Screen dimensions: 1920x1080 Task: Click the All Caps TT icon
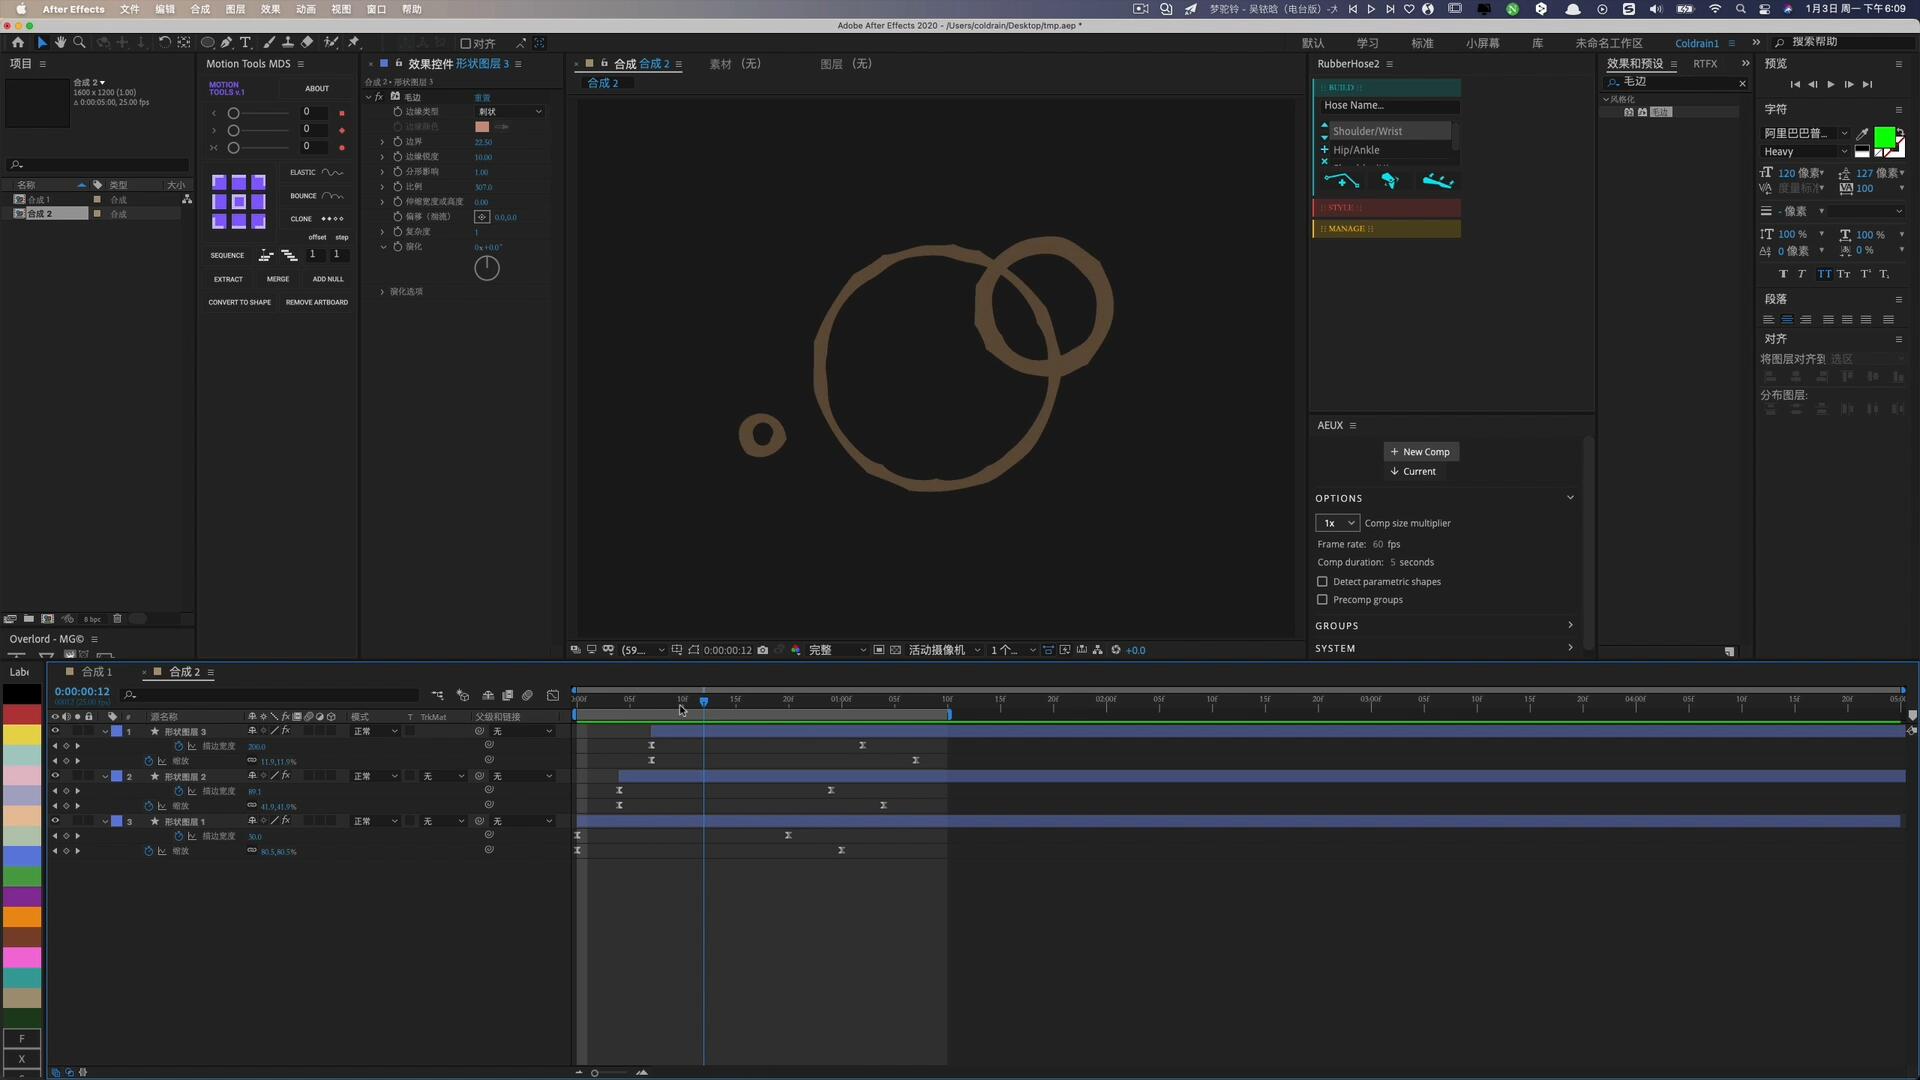[1825, 274]
